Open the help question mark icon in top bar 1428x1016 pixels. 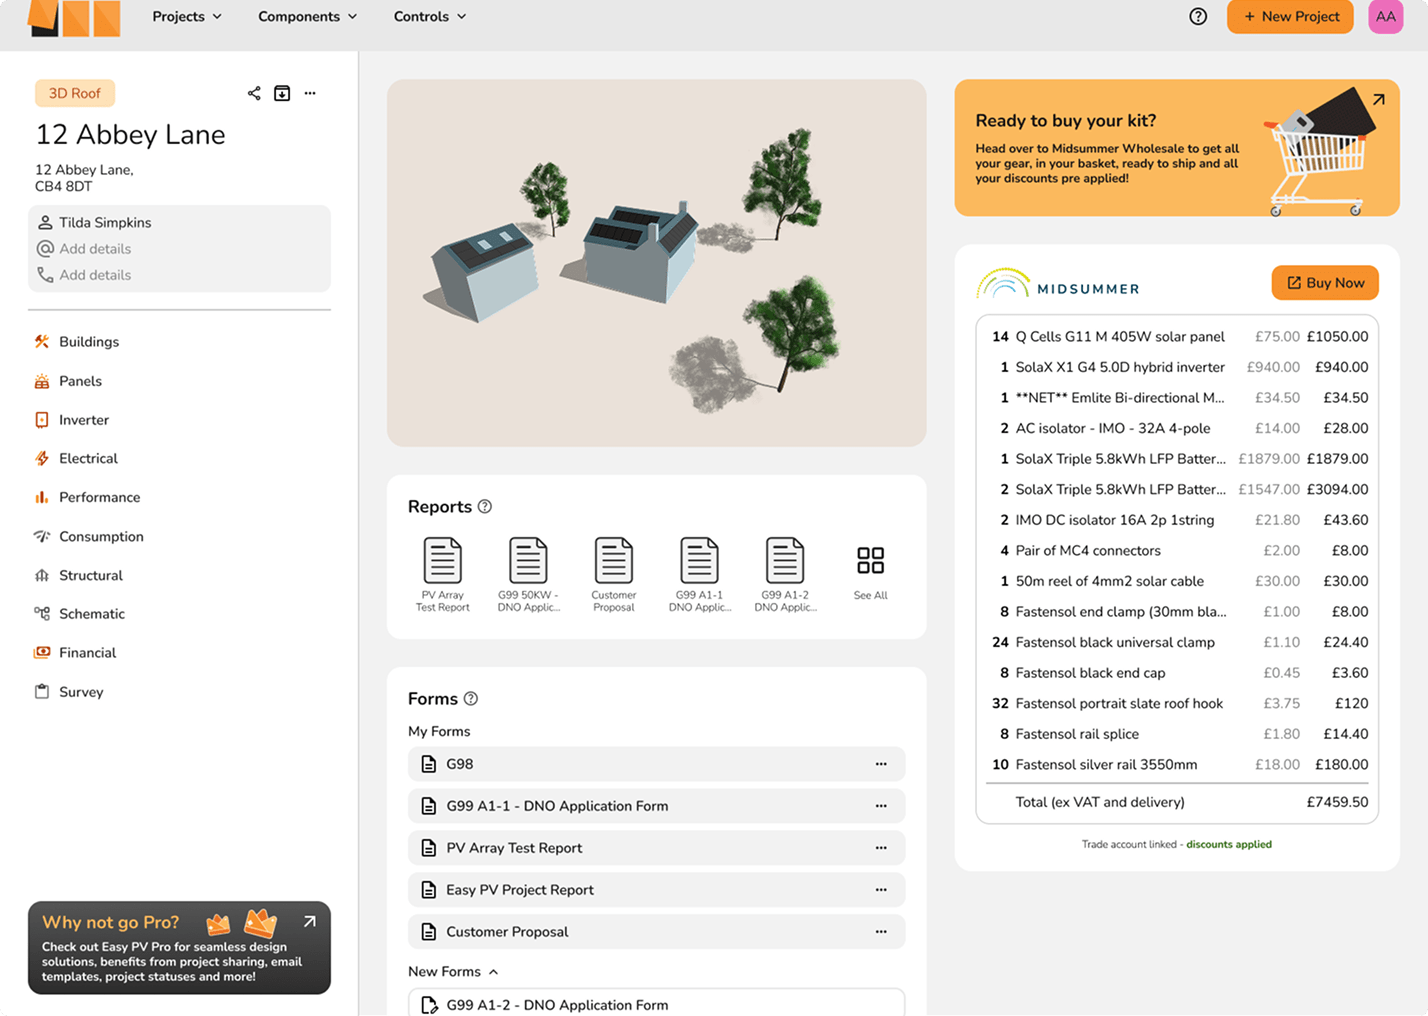click(1198, 16)
